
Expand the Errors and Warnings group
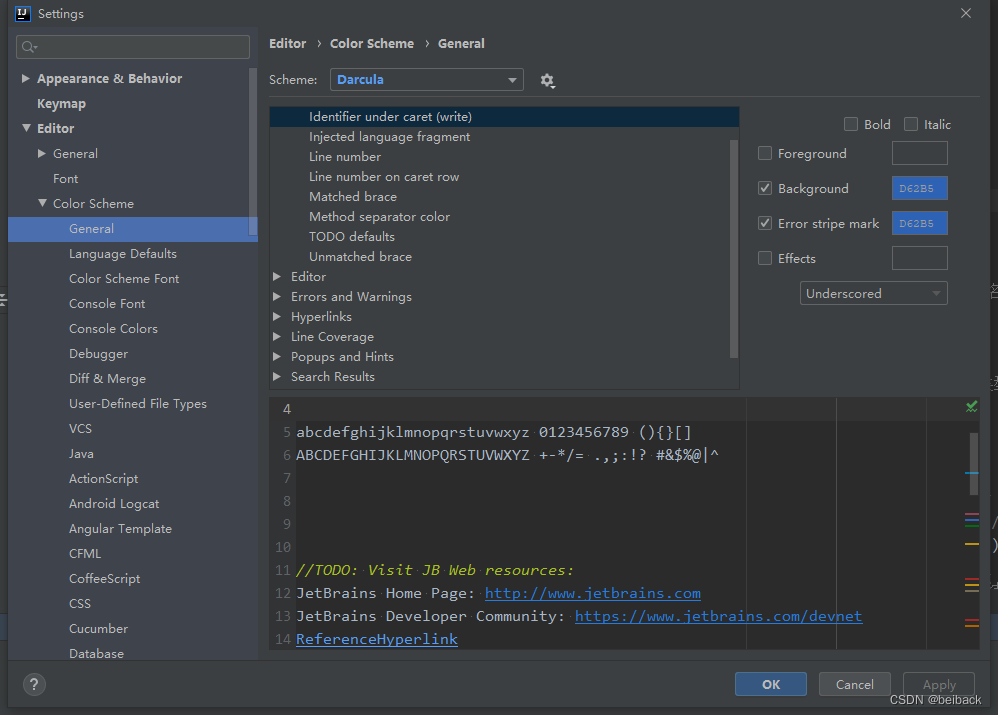tap(277, 297)
